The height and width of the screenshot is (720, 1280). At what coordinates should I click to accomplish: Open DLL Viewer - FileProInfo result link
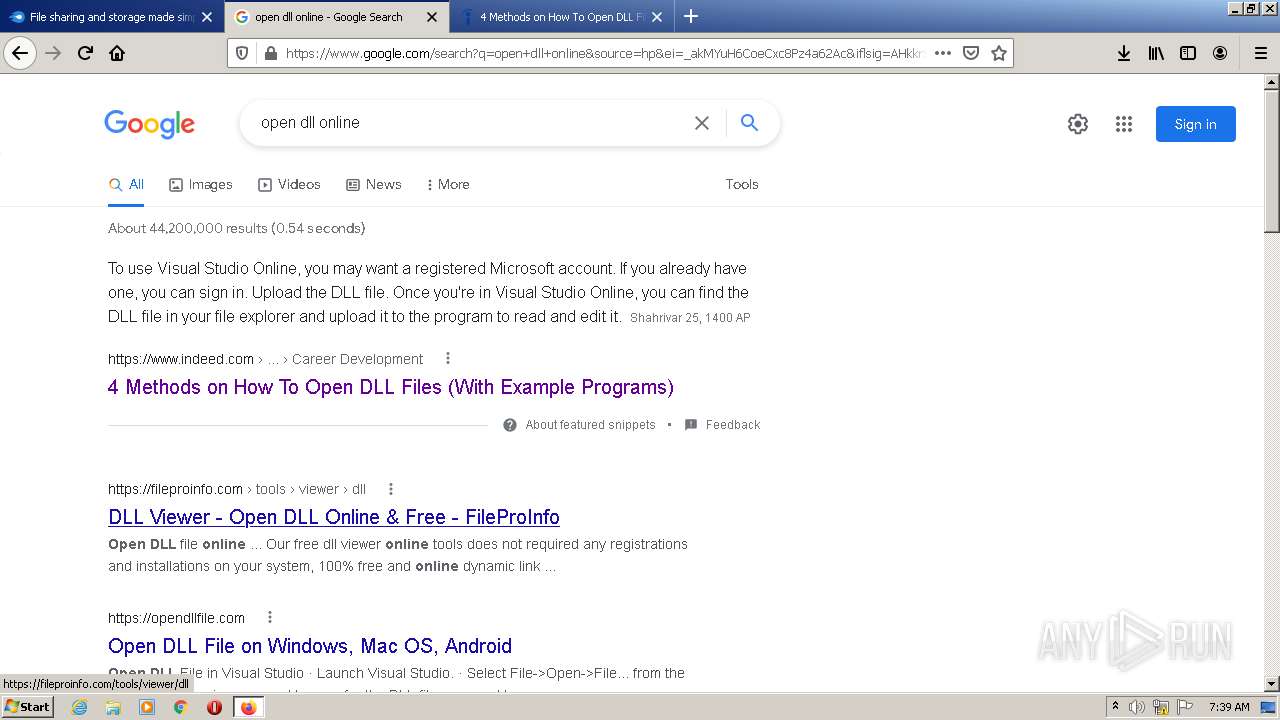point(334,517)
